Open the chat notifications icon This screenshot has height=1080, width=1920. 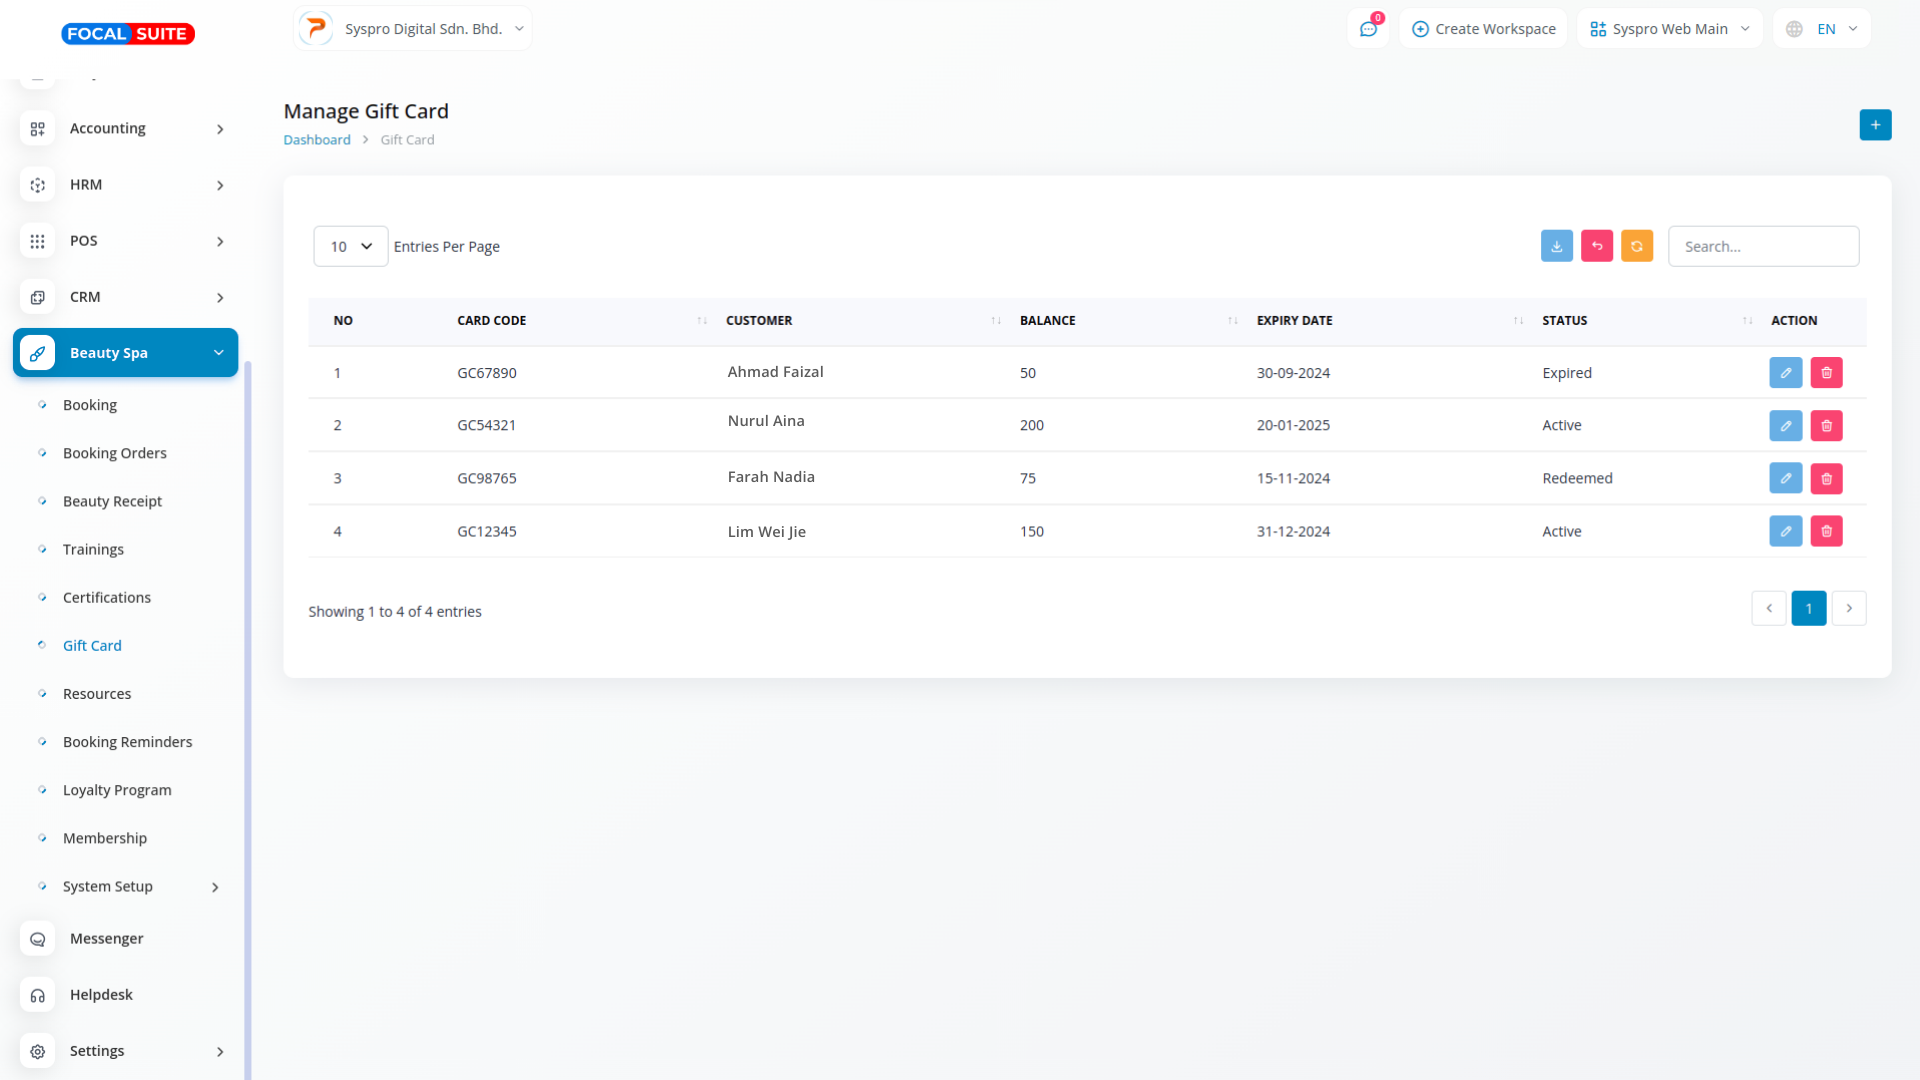1368,29
